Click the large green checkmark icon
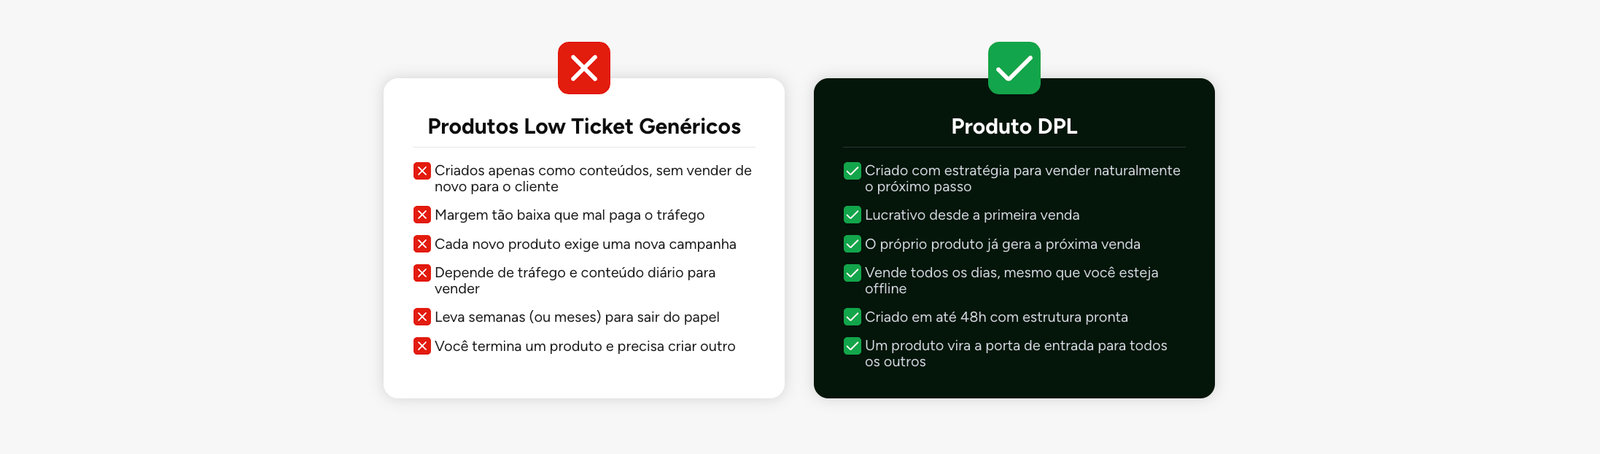The image size is (1600, 454). [x=1014, y=68]
